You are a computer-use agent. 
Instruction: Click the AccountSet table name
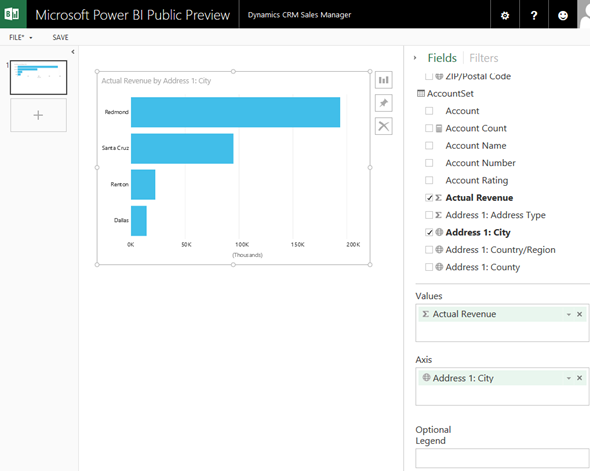[450, 93]
